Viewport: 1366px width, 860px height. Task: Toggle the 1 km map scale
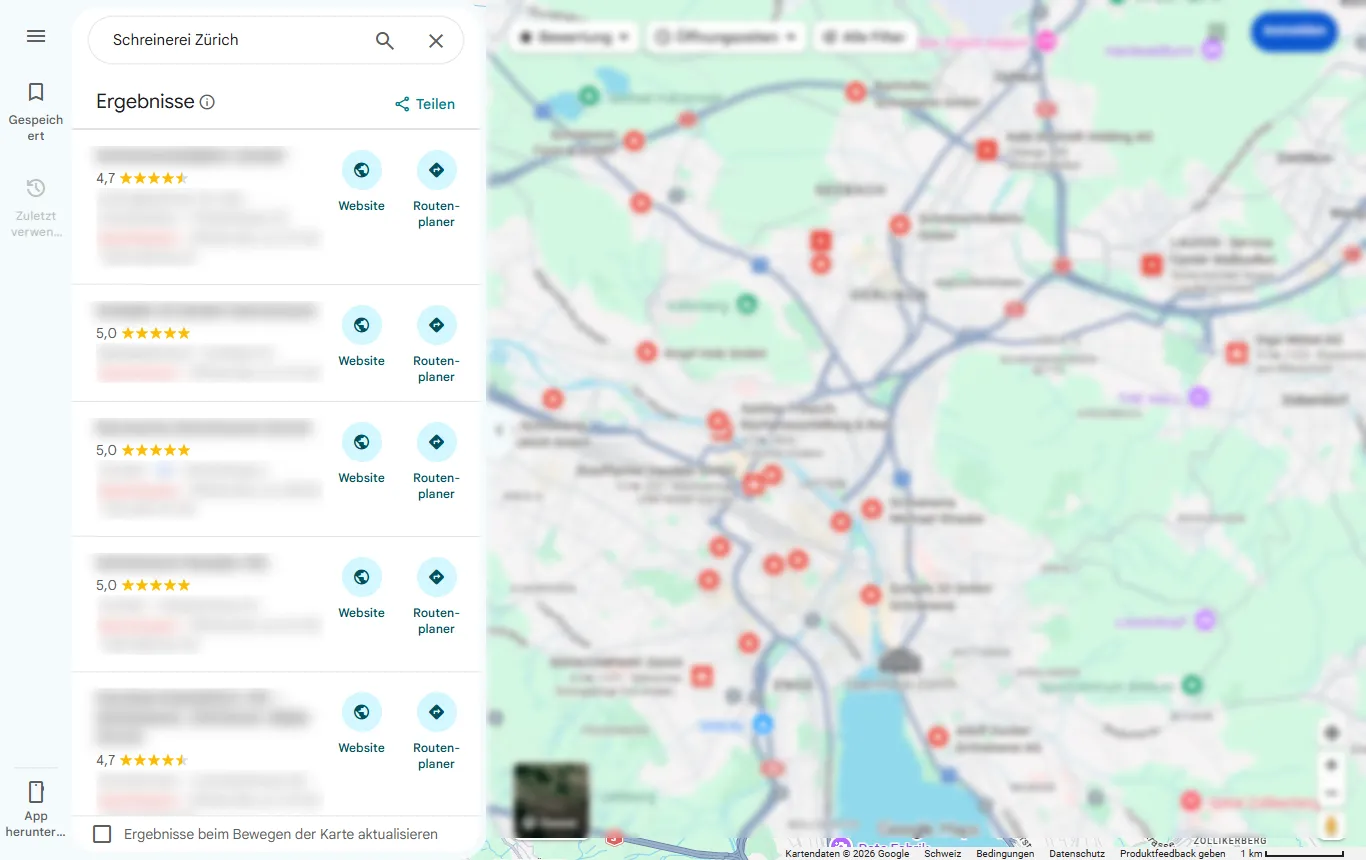click(x=1291, y=854)
